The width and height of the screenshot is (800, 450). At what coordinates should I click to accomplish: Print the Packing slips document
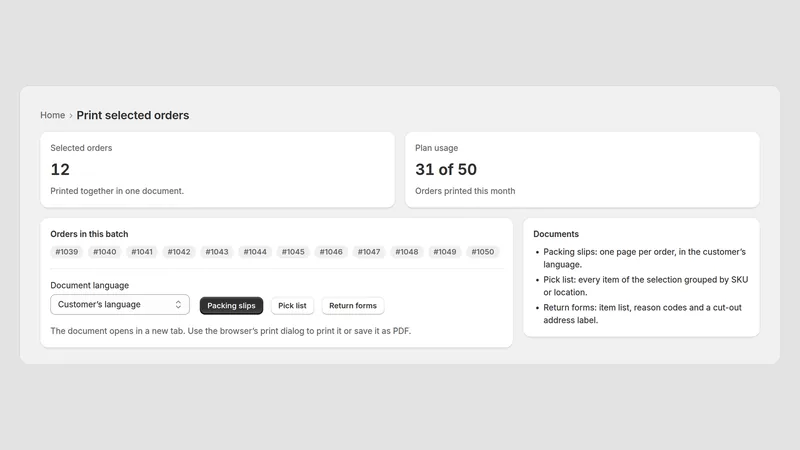231,306
